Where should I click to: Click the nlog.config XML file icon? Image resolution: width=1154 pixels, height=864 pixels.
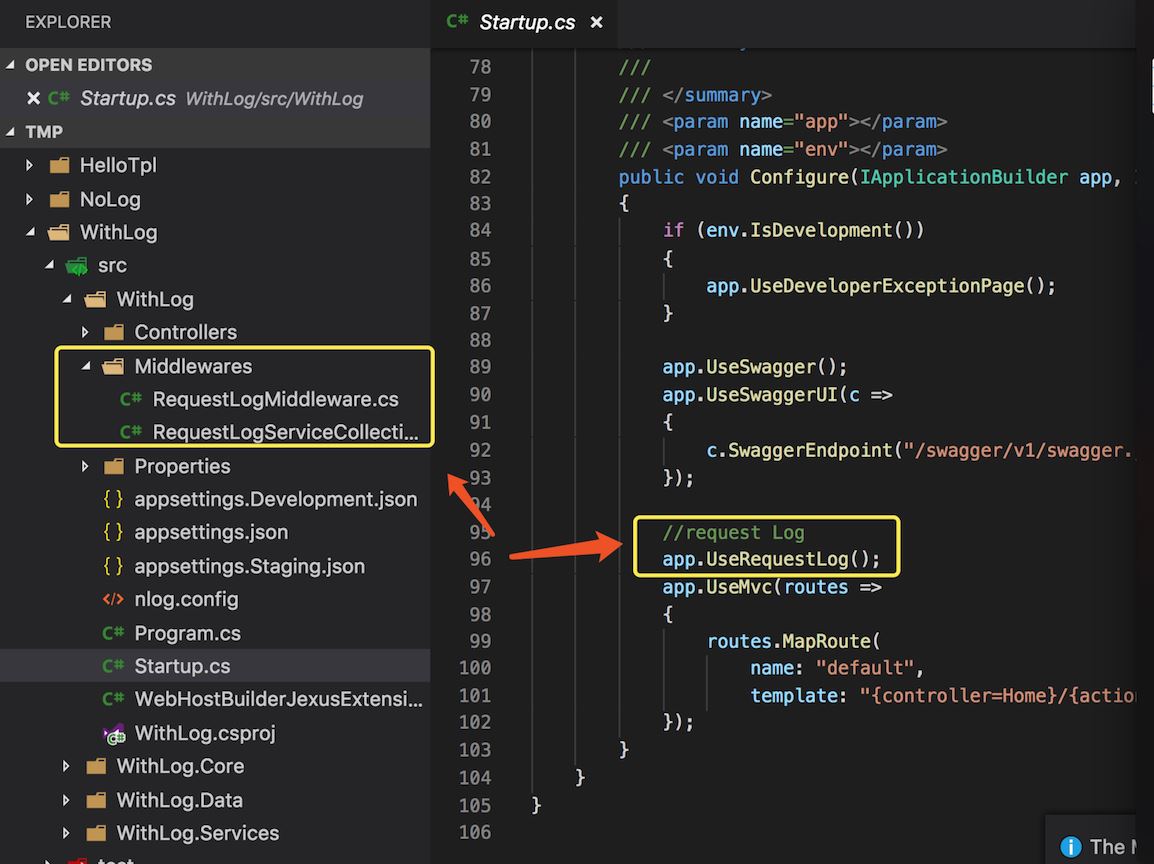[113, 600]
